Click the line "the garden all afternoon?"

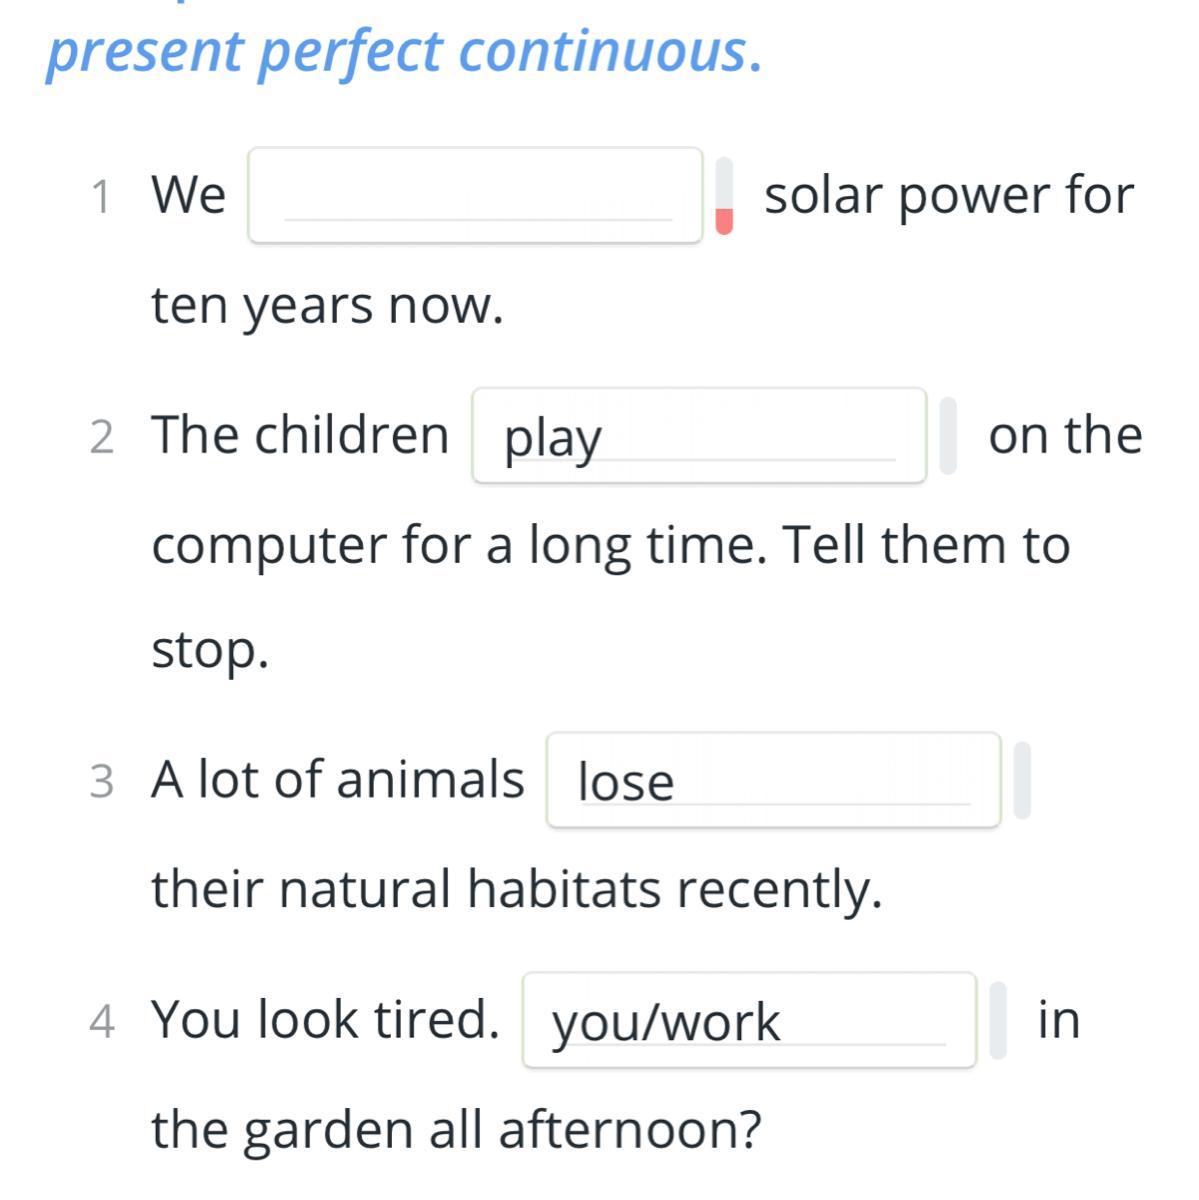(456, 1130)
